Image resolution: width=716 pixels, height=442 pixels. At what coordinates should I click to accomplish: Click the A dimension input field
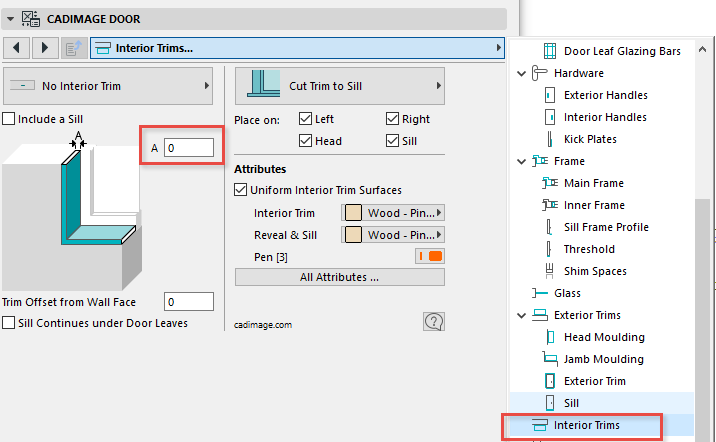tap(188, 148)
